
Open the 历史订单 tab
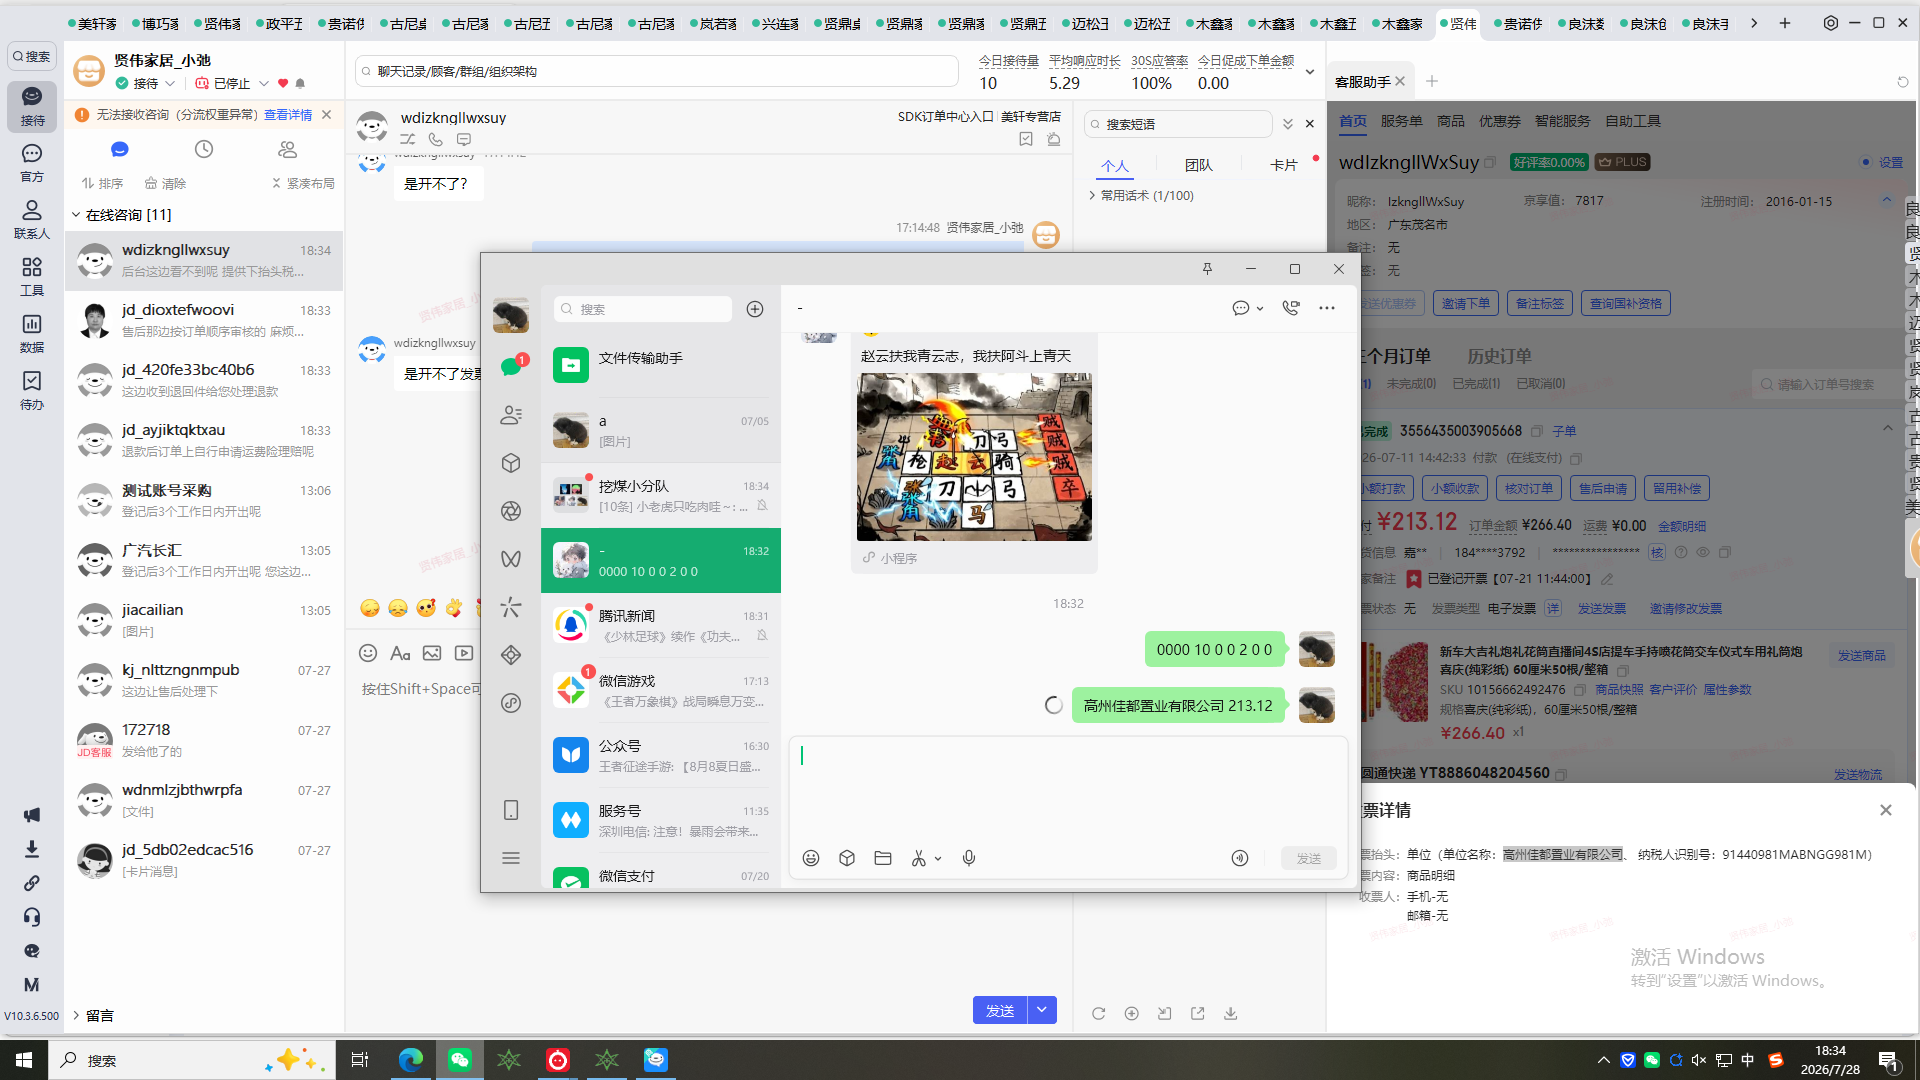click(x=1499, y=356)
